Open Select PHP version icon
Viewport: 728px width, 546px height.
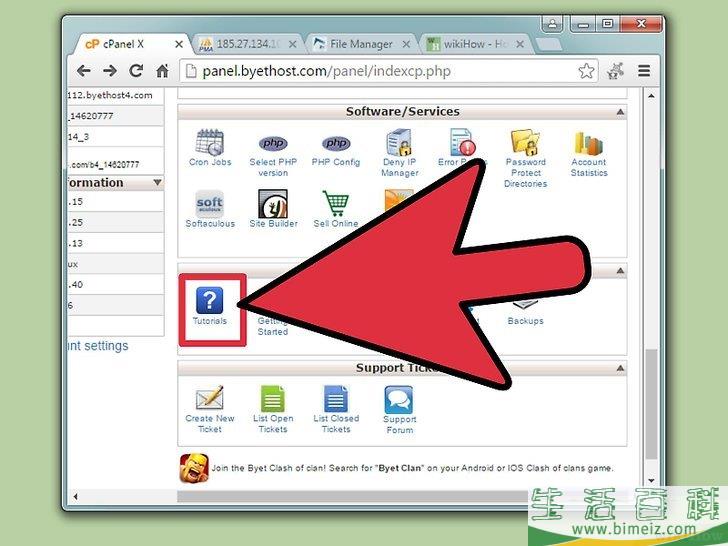coord(273,143)
